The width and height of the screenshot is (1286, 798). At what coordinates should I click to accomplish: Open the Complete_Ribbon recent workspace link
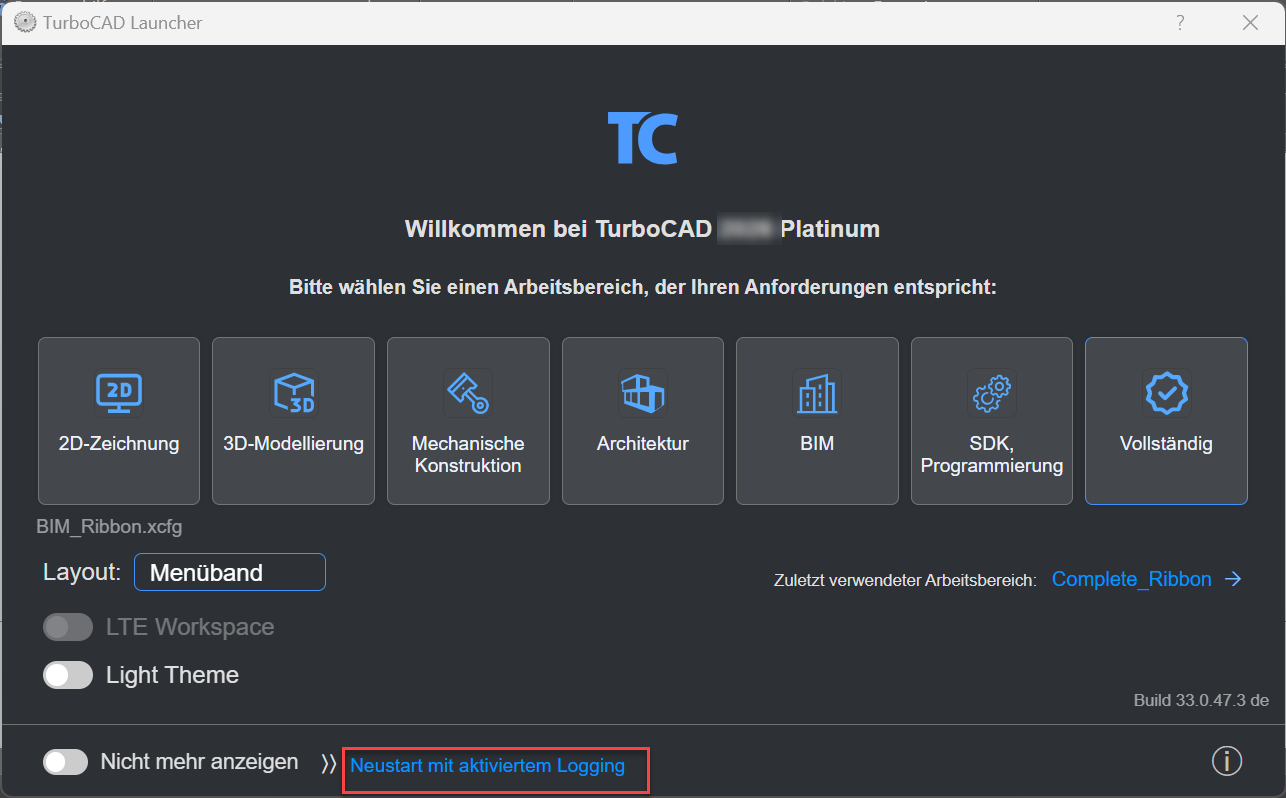1147,579
